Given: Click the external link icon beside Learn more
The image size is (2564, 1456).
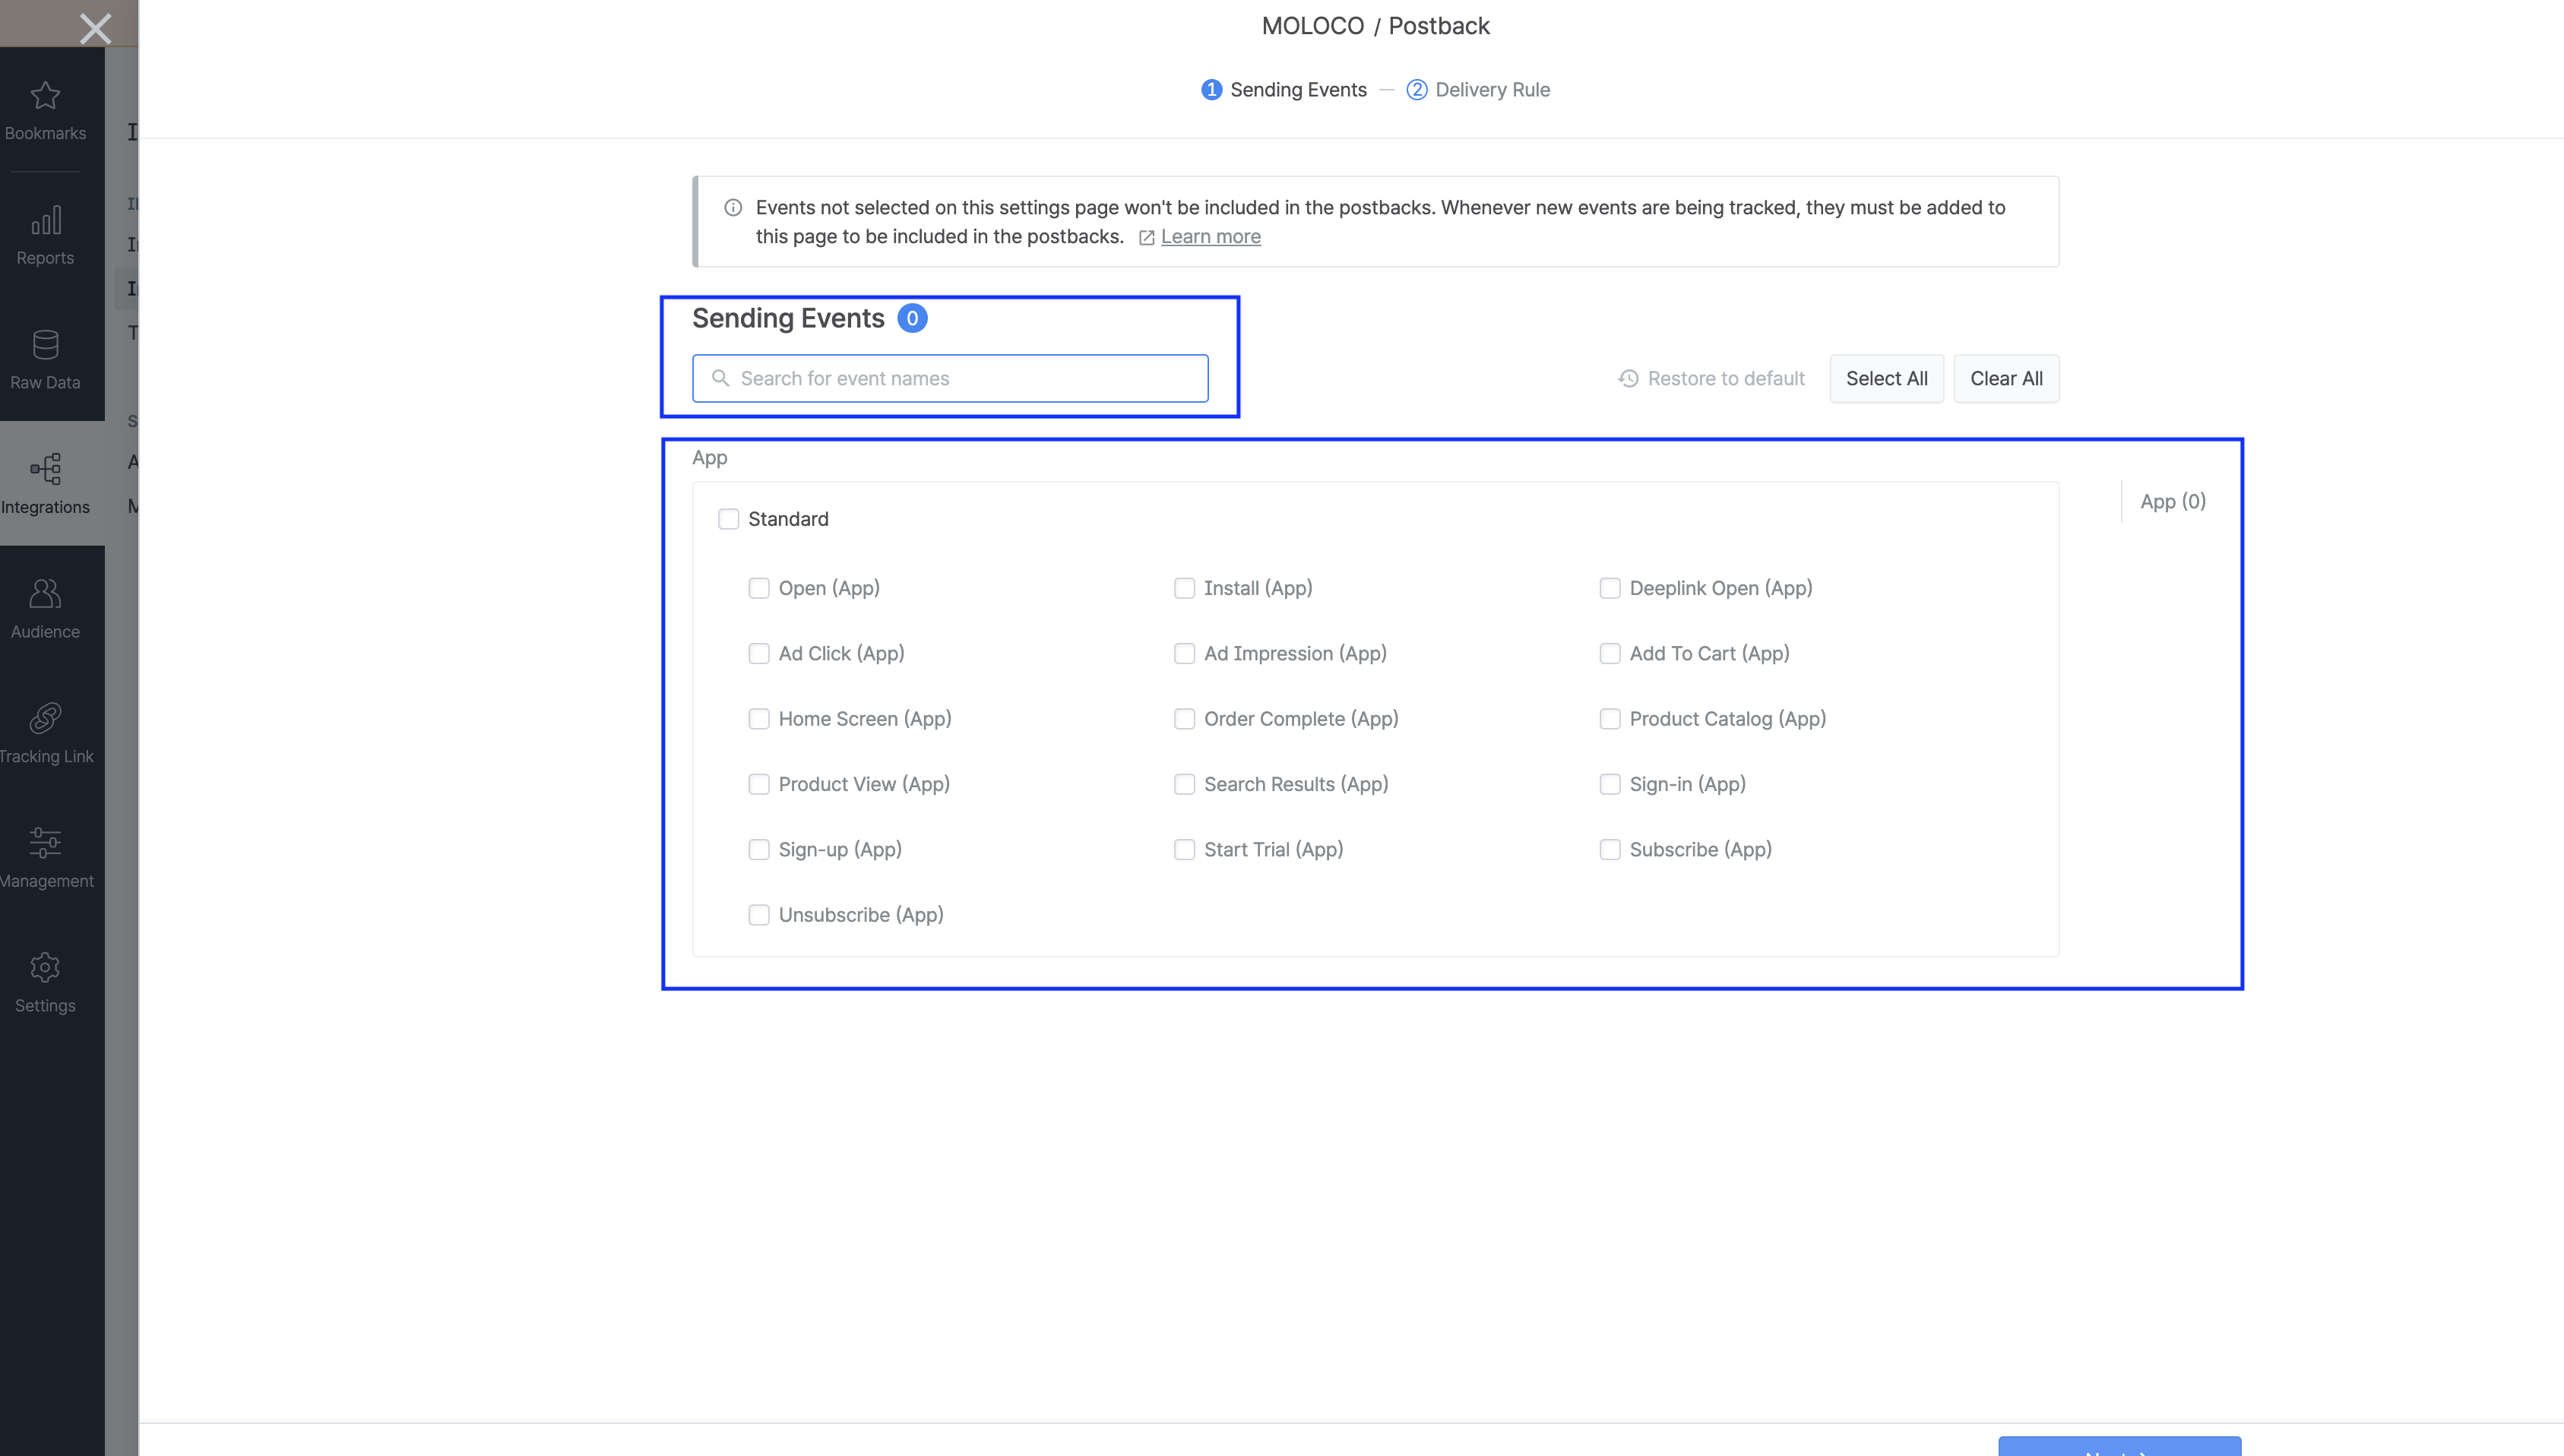Looking at the screenshot, I should tap(1147, 238).
